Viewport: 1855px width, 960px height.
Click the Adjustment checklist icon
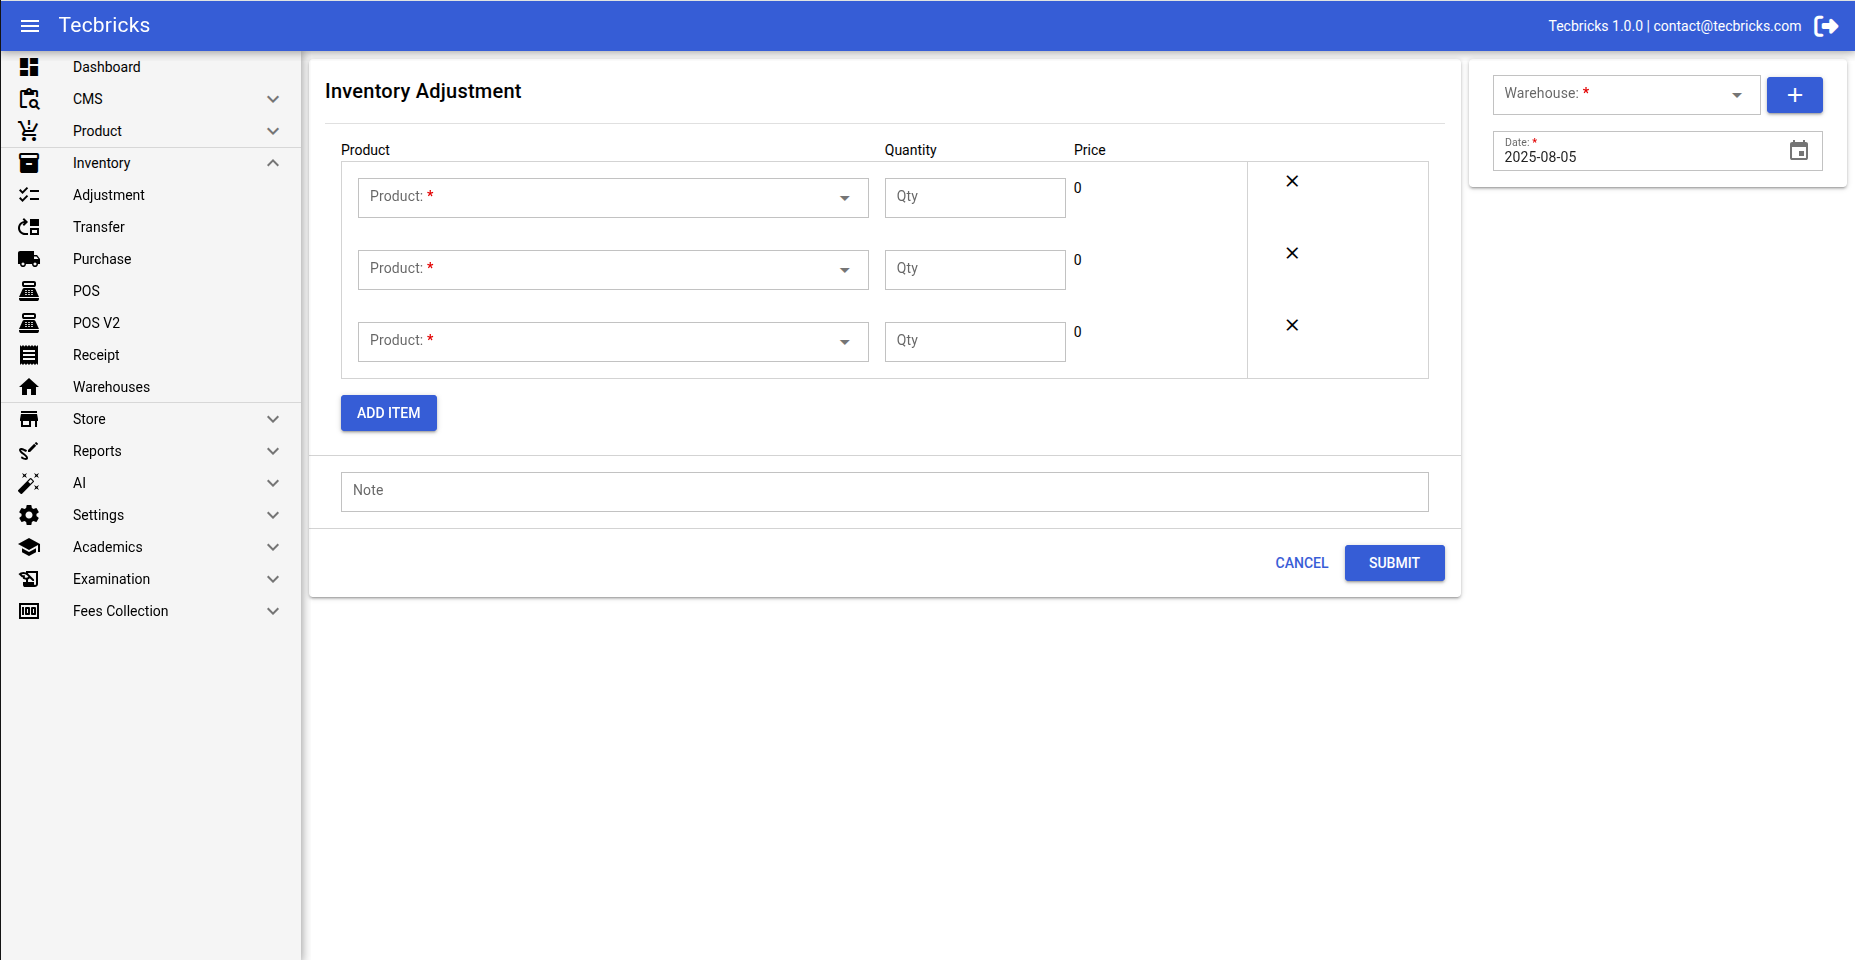(29, 195)
